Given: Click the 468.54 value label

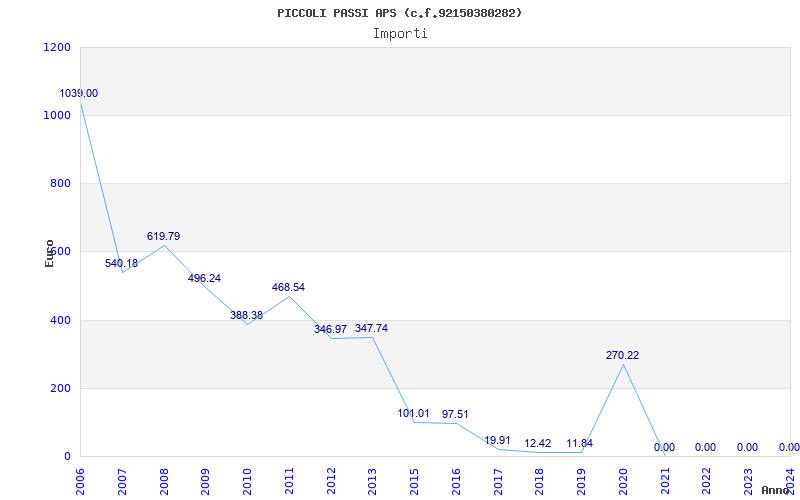Looking at the screenshot, I should pyautogui.click(x=288, y=287).
